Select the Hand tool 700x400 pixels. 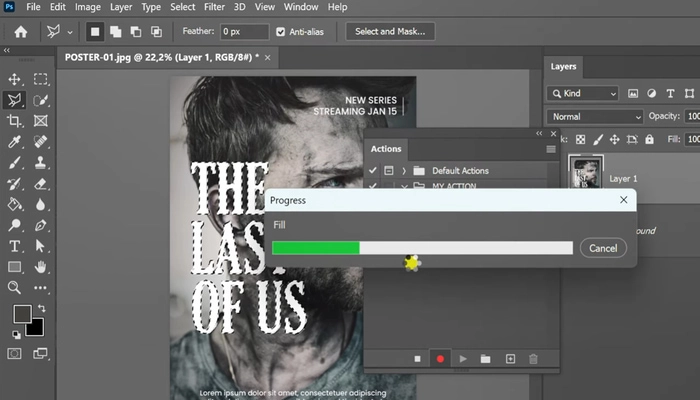click(x=41, y=267)
